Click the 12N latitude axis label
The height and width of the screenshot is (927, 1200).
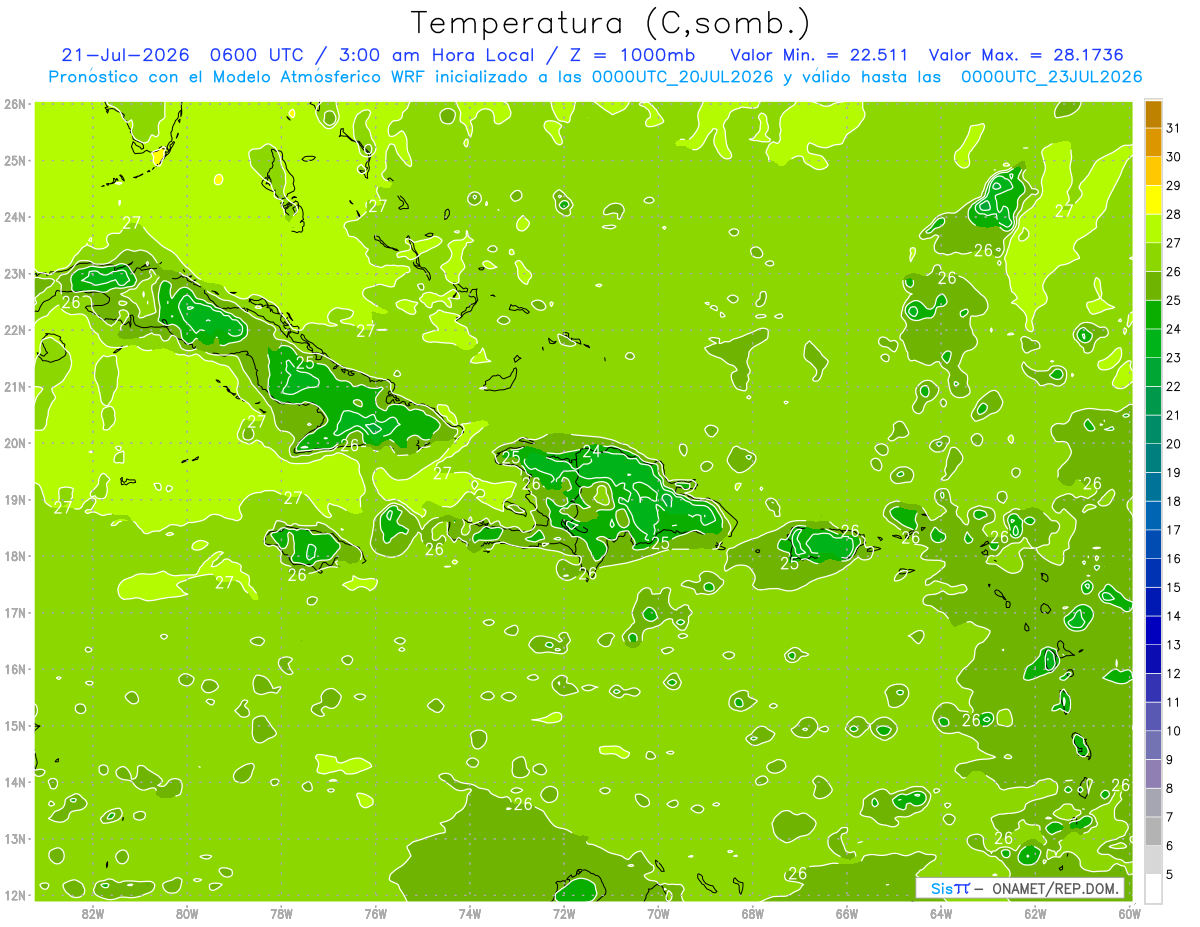point(15,895)
